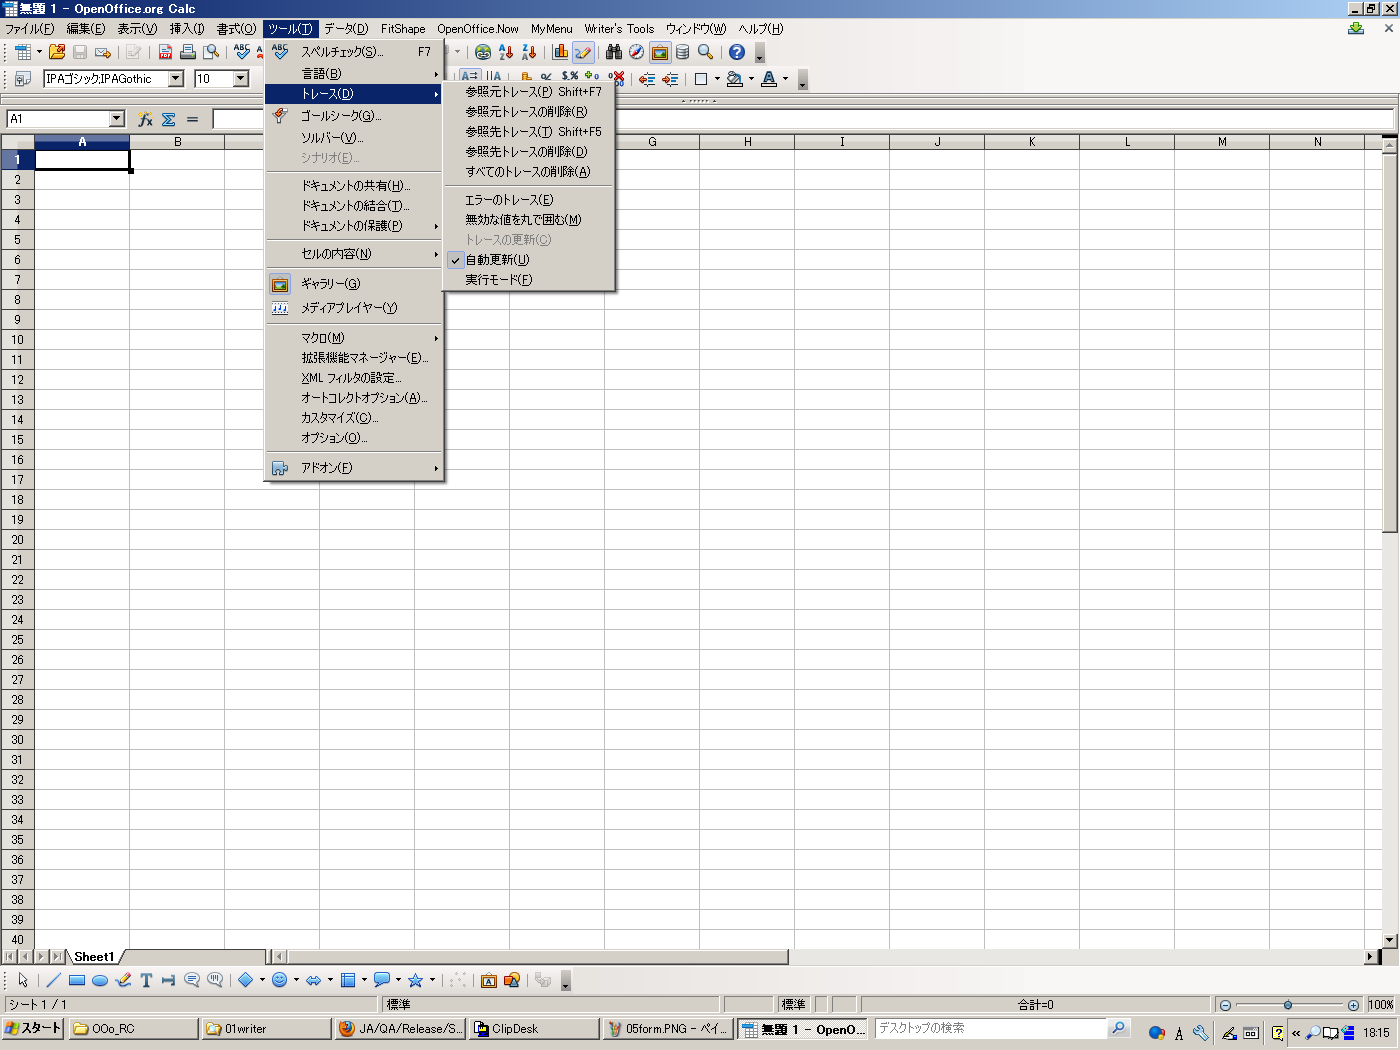Click the zoom in plus button
This screenshot has width=1400, height=1050.
(1353, 1005)
